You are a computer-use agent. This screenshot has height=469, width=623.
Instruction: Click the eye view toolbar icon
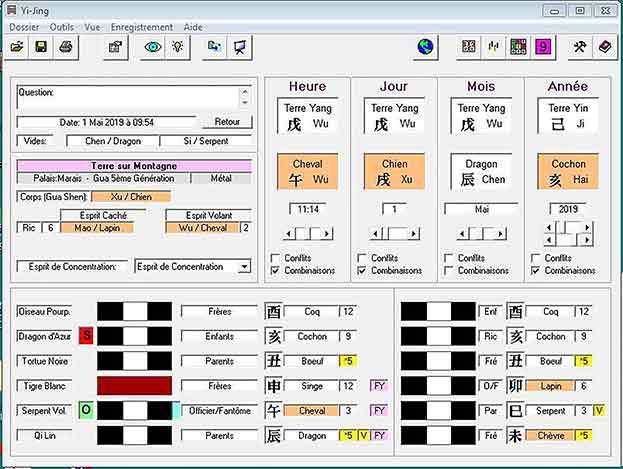153,47
